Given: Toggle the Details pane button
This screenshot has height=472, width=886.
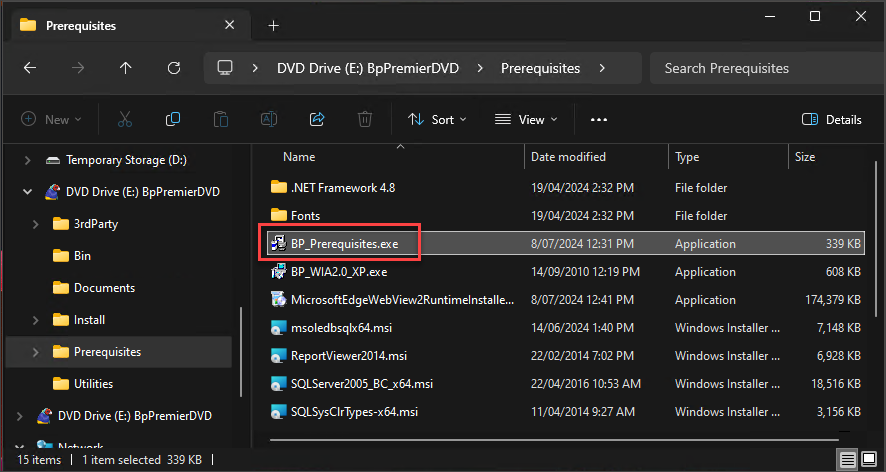Looking at the screenshot, I should point(832,119).
